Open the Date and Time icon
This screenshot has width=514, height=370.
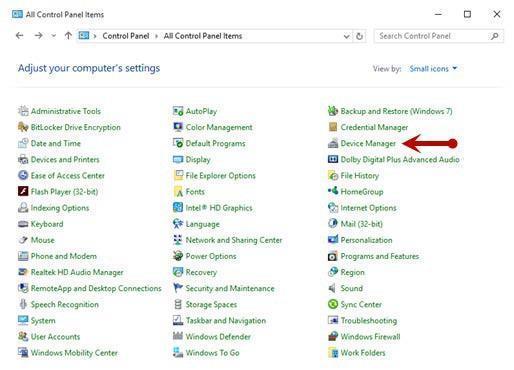coord(23,143)
